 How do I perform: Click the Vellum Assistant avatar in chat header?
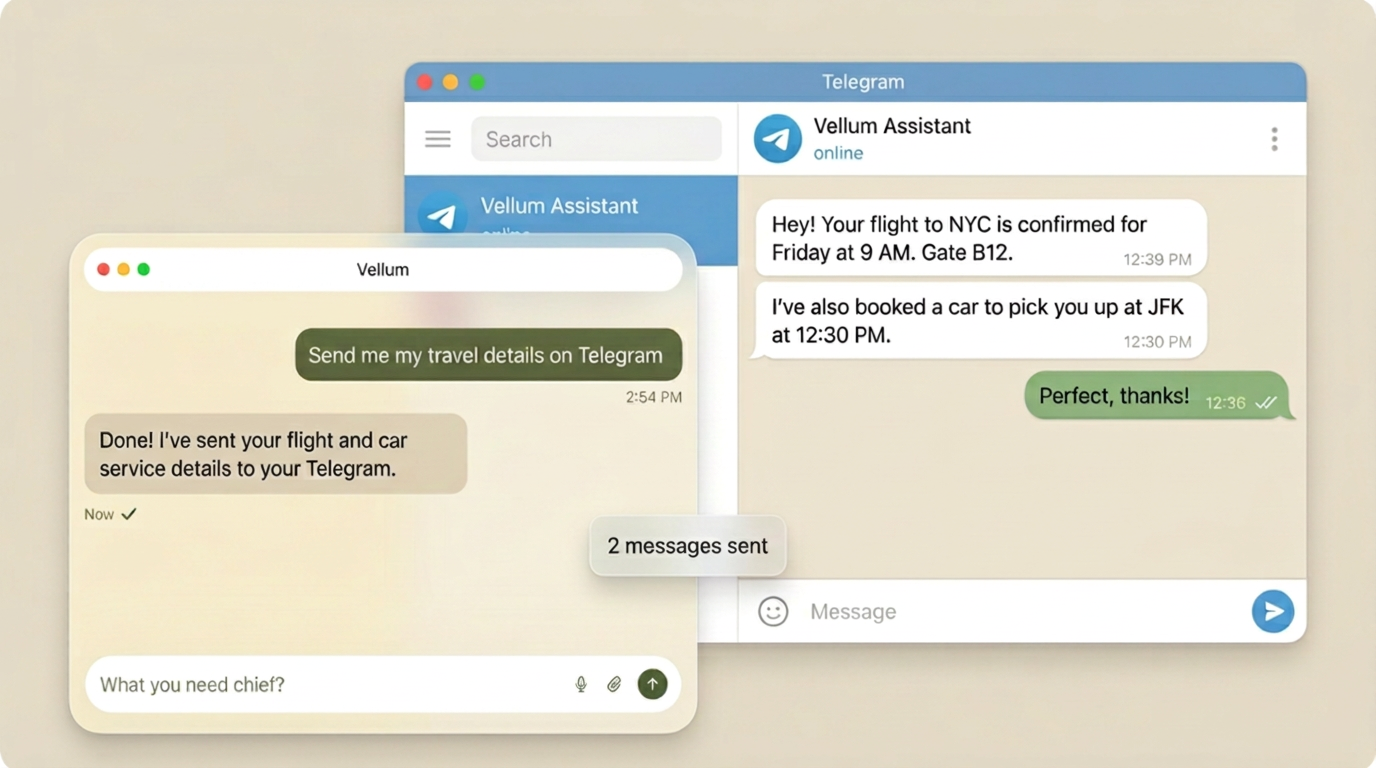pos(777,138)
